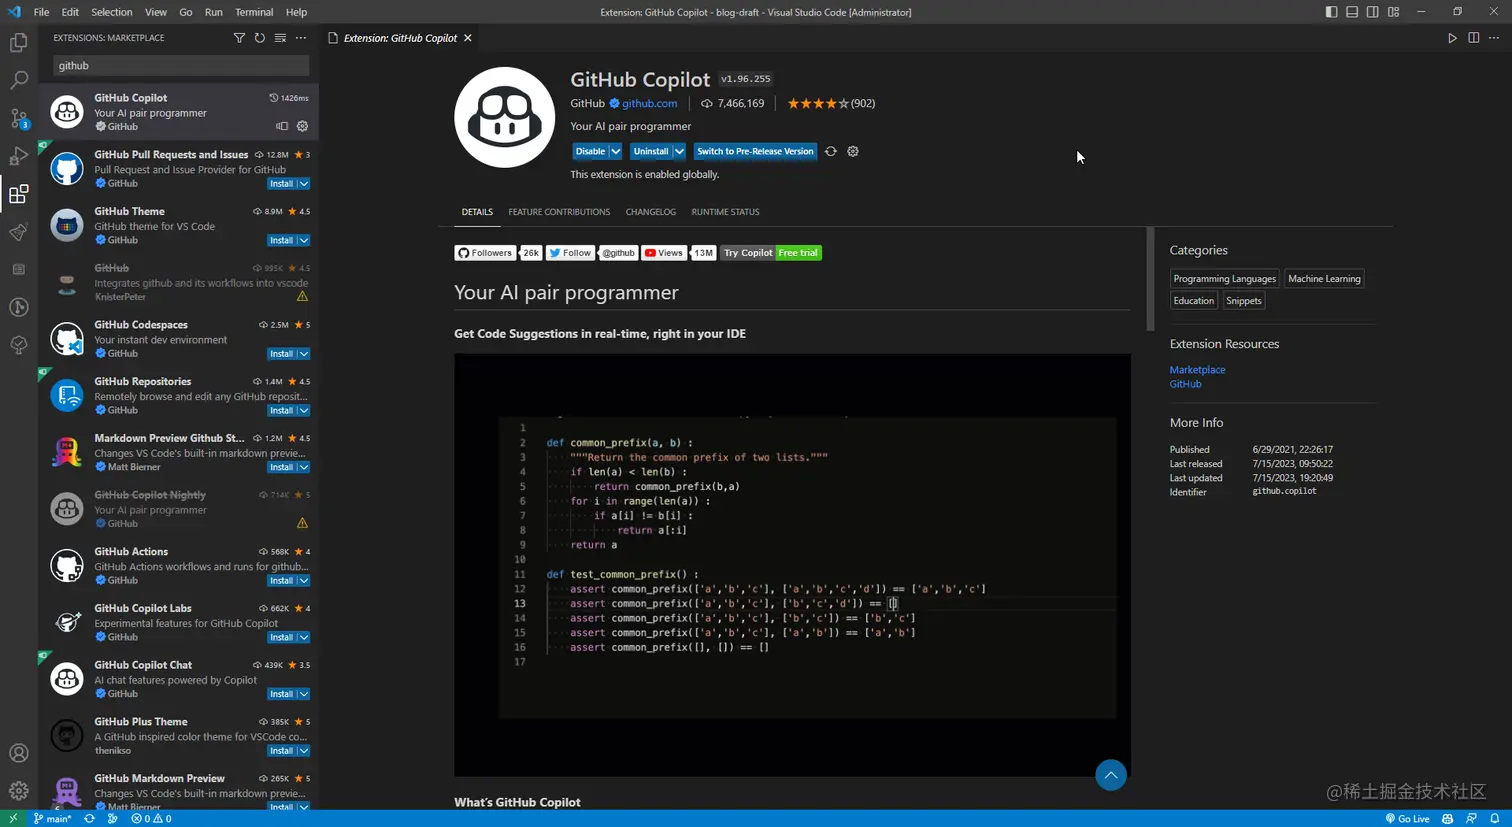Open remote window indicator in status bar
The image size is (1512, 827).
click(13, 818)
